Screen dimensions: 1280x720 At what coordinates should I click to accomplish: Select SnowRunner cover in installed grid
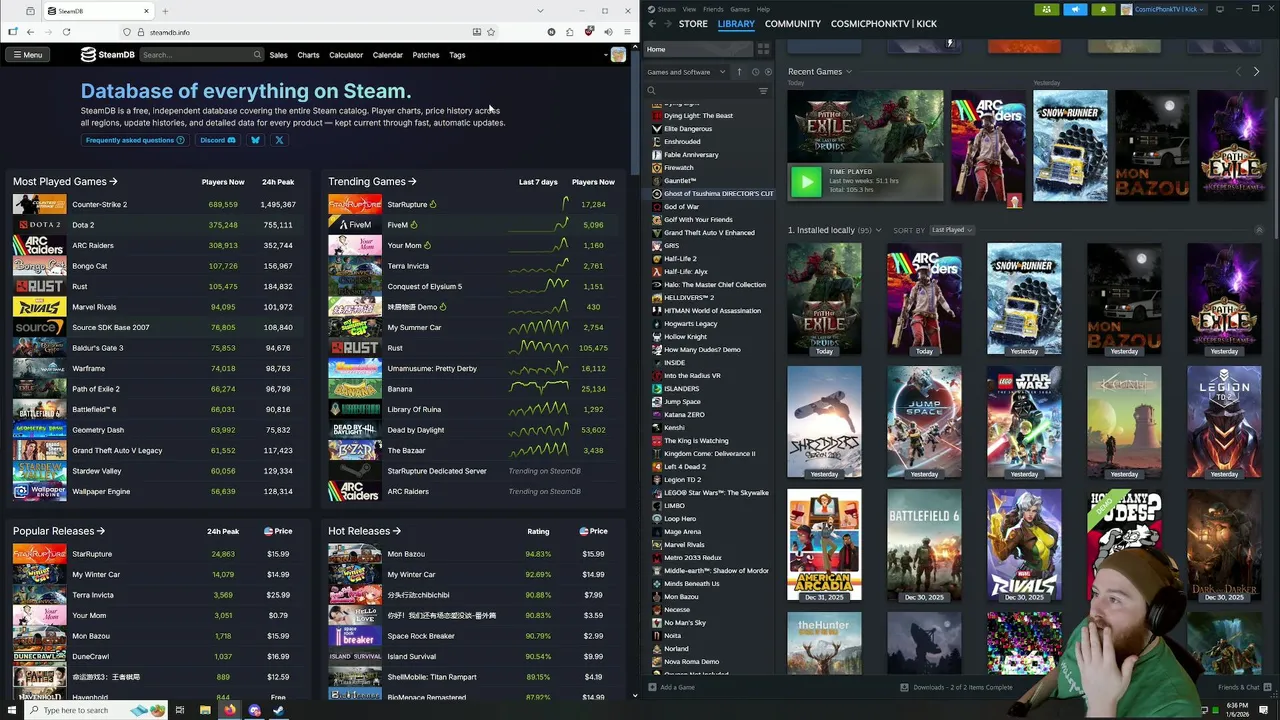1024,299
